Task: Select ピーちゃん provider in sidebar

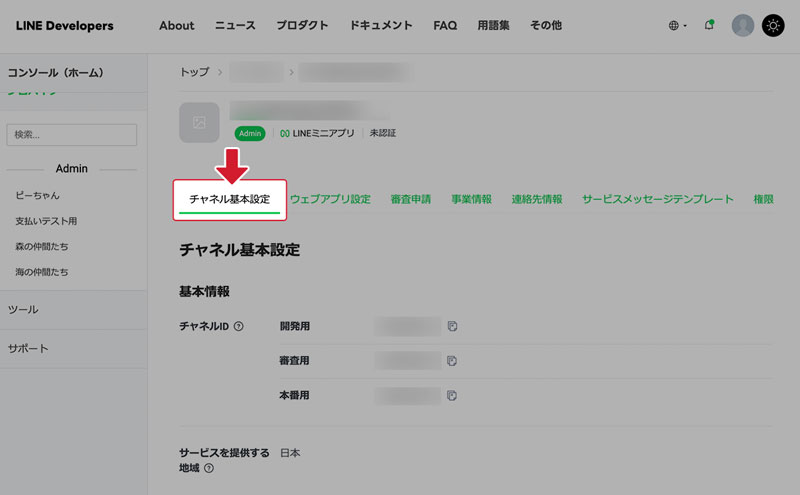Action: pos(37,196)
